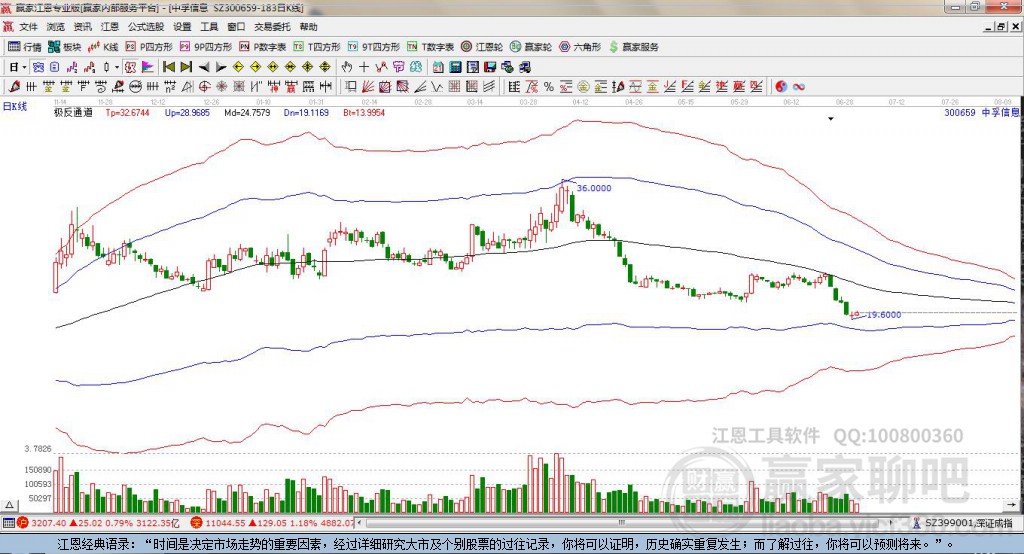The width and height of the screenshot is (1024, 554).
Task: Open P四方形 tool
Action: pos(149,47)
